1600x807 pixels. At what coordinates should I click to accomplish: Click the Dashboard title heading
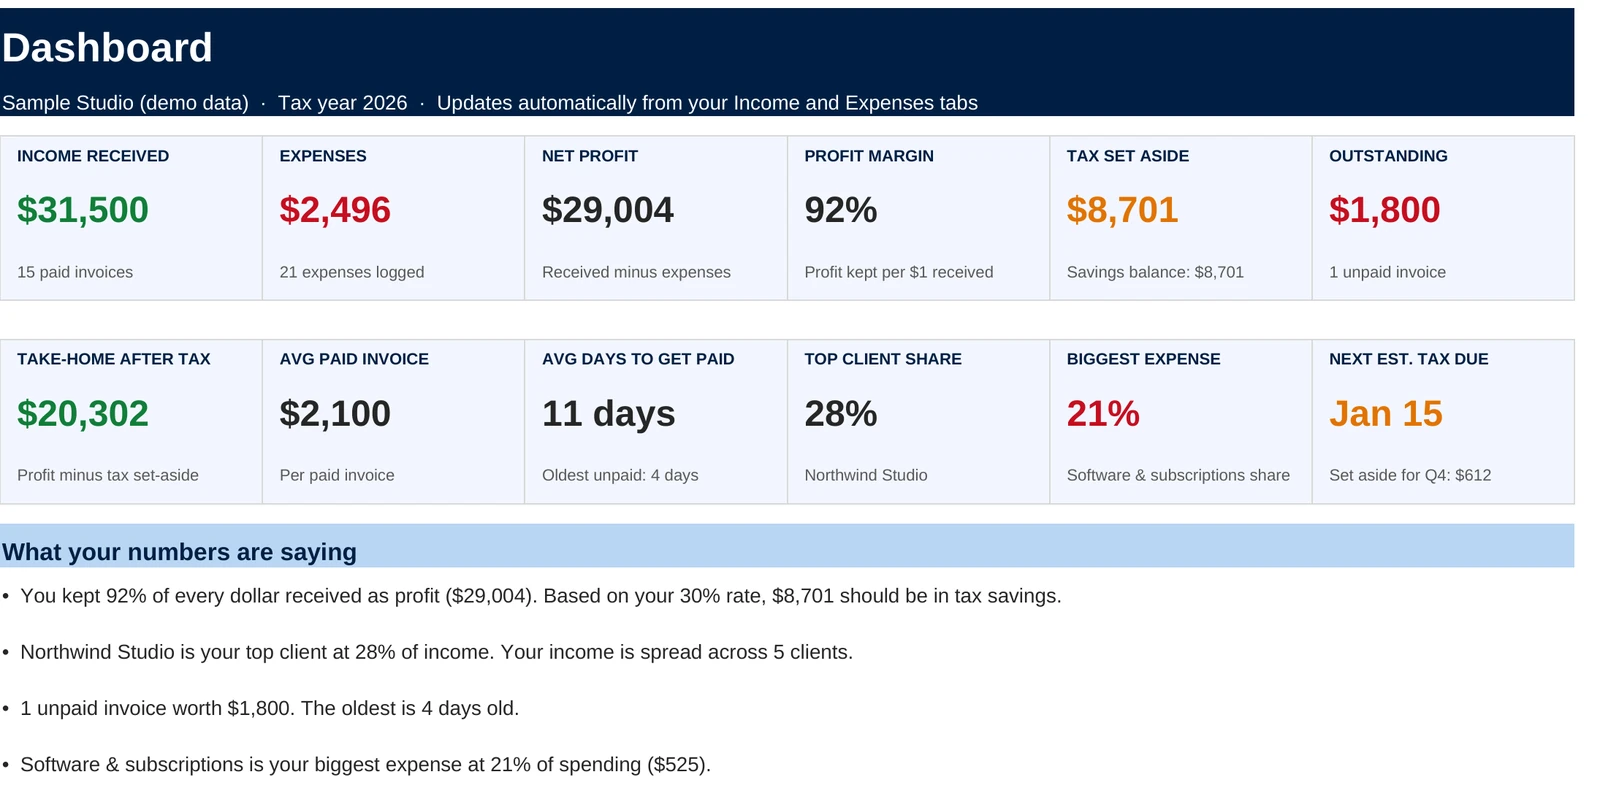pyautogui.click(x=107, y=48)
